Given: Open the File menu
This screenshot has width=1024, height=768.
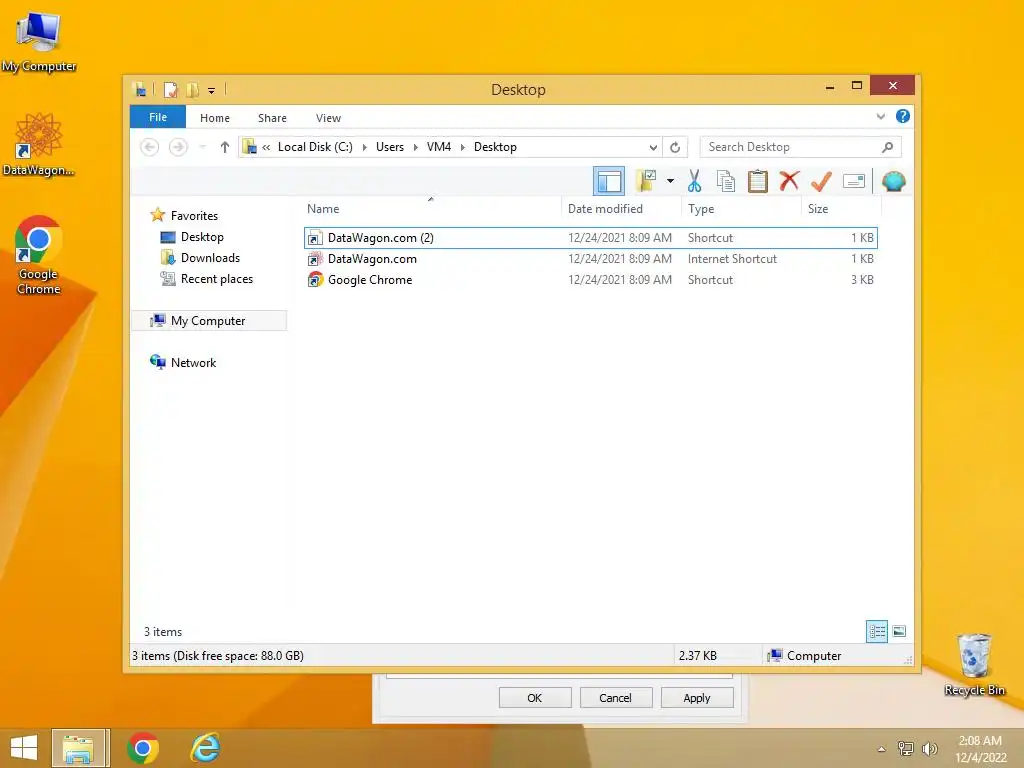Looking at the screenshot, I should (158, 117).
